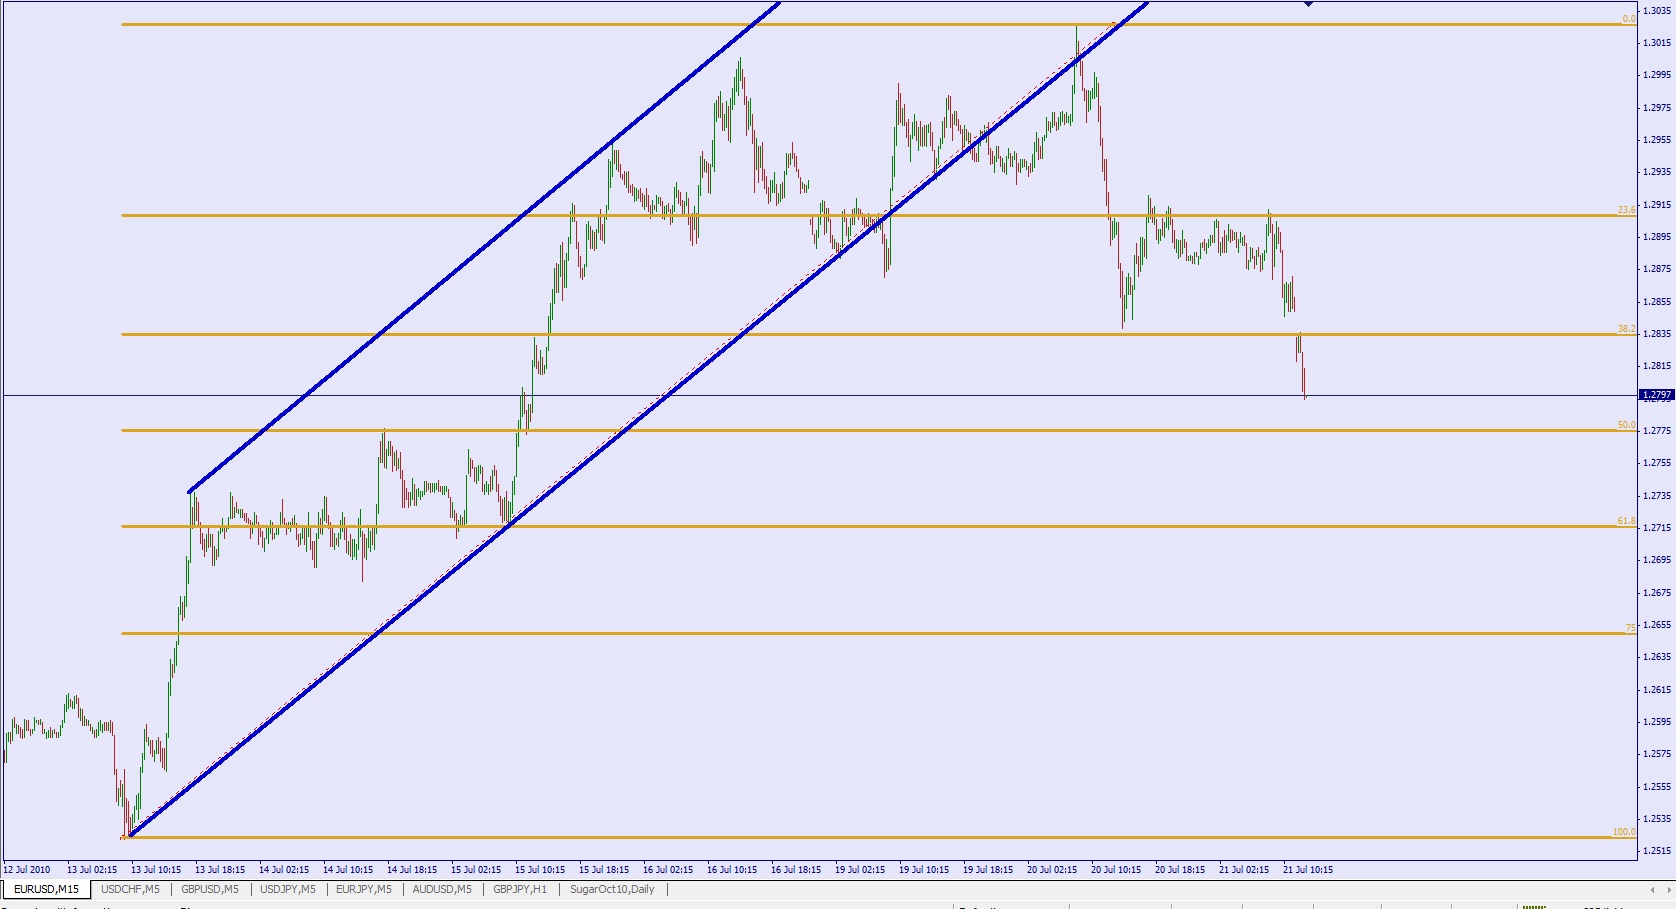Open the GBPUSD,M5 chart tab
The image size is (1676, 909).
[210, 889]
